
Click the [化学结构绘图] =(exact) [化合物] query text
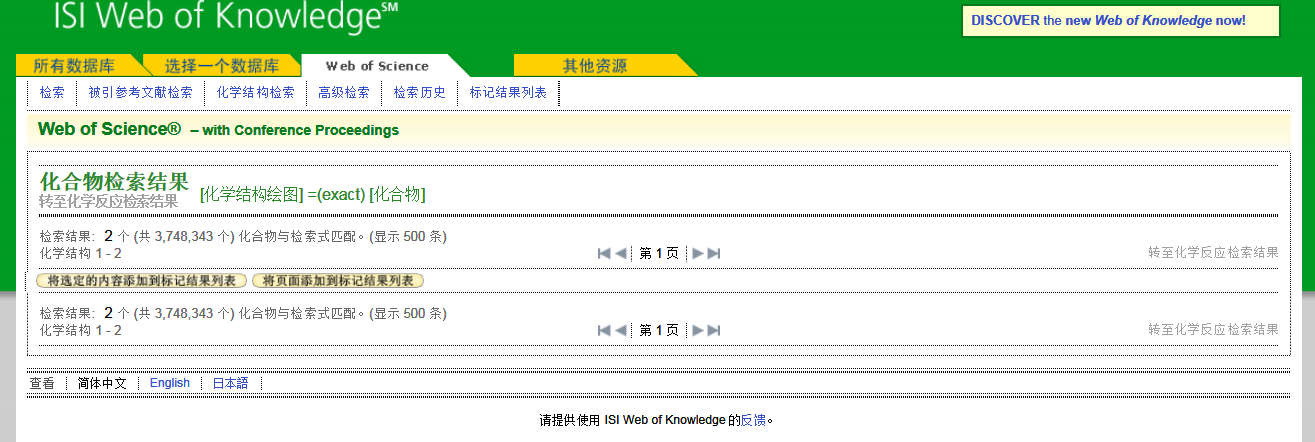pyautogui.click(x=313, y=194)
